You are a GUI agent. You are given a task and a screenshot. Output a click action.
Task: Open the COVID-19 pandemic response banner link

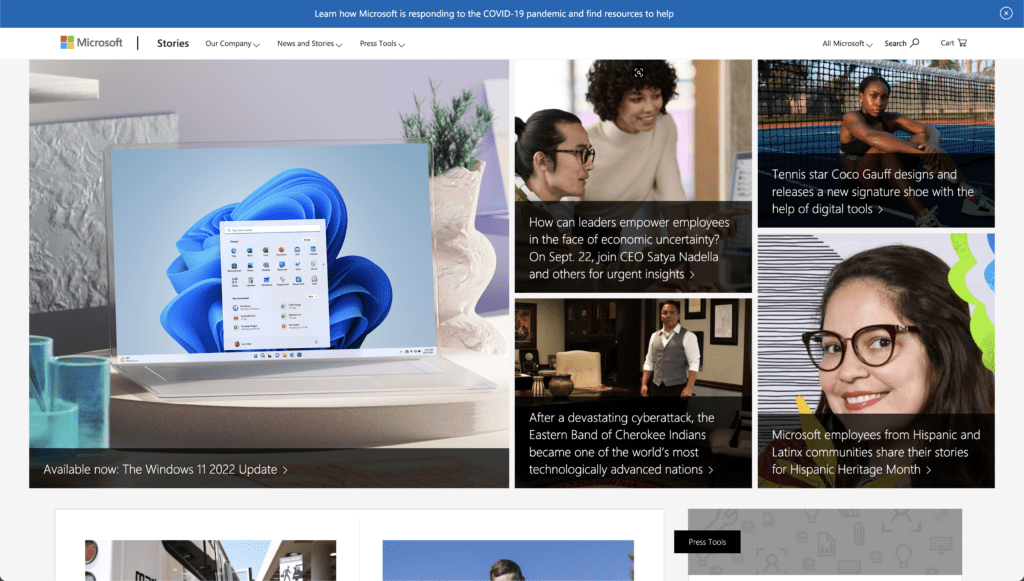pos(494,14)
